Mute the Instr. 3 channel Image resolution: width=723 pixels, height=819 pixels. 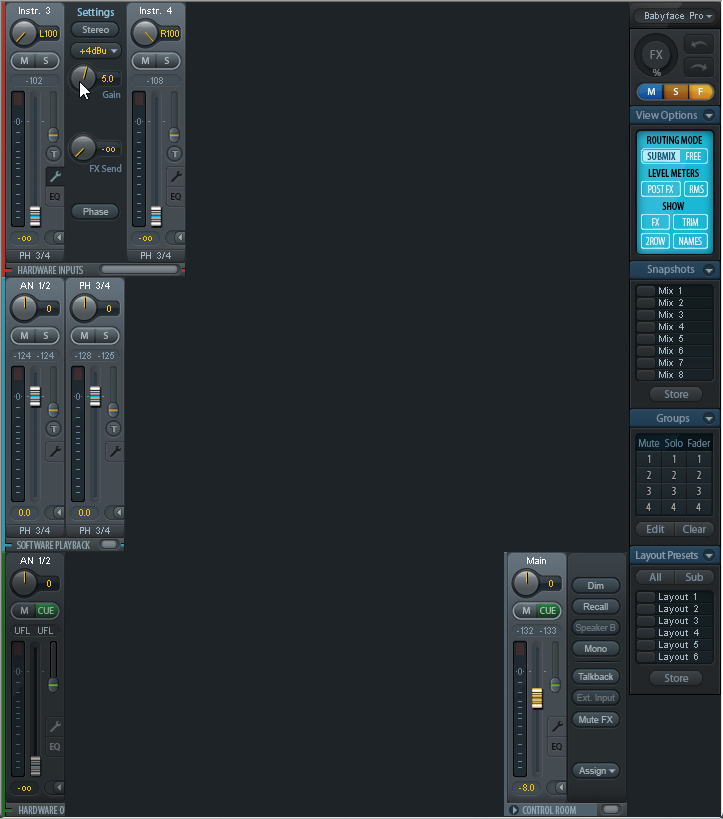point(24,61)
